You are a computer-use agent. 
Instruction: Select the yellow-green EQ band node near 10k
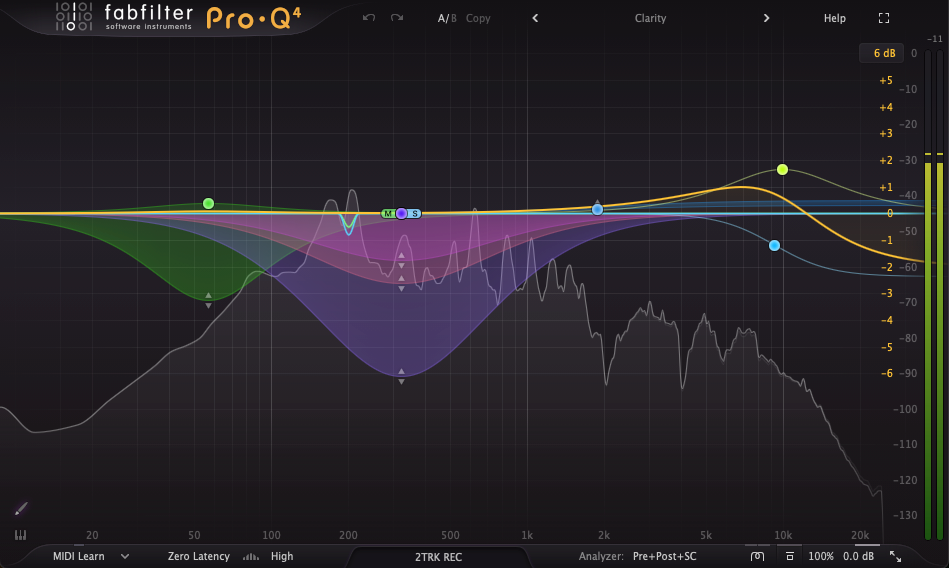coord(782,169)
